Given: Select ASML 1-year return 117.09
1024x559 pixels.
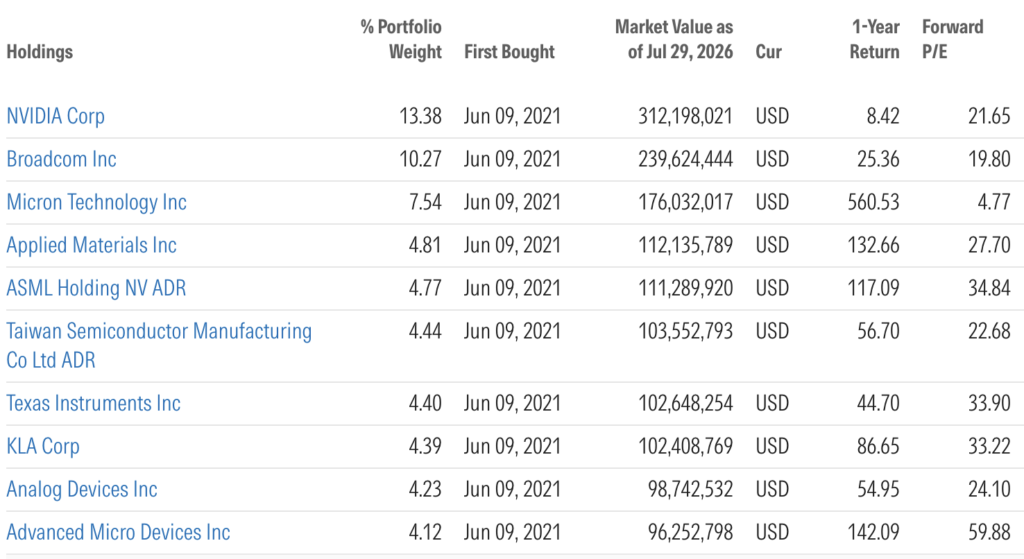Looking at the screenshot, I should (x=874, y=289).
